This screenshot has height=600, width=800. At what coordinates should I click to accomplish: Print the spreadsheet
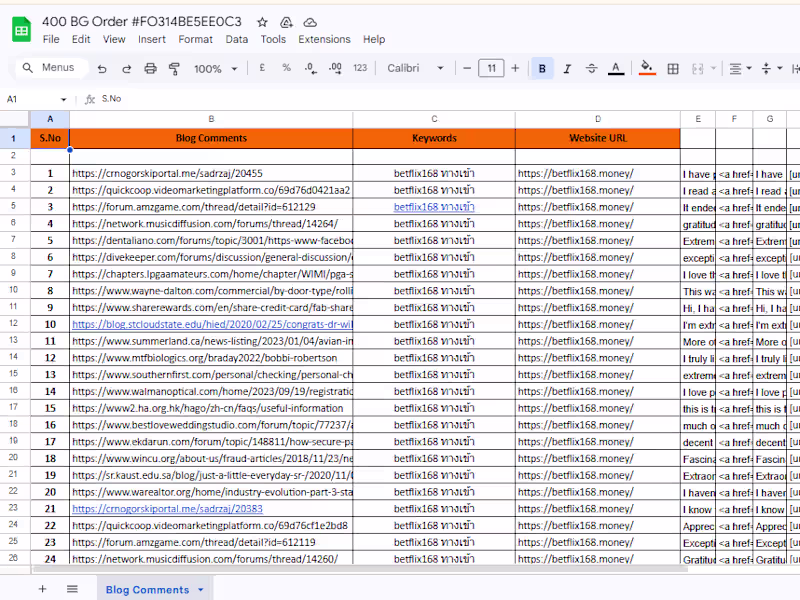(x=150, y=68)
